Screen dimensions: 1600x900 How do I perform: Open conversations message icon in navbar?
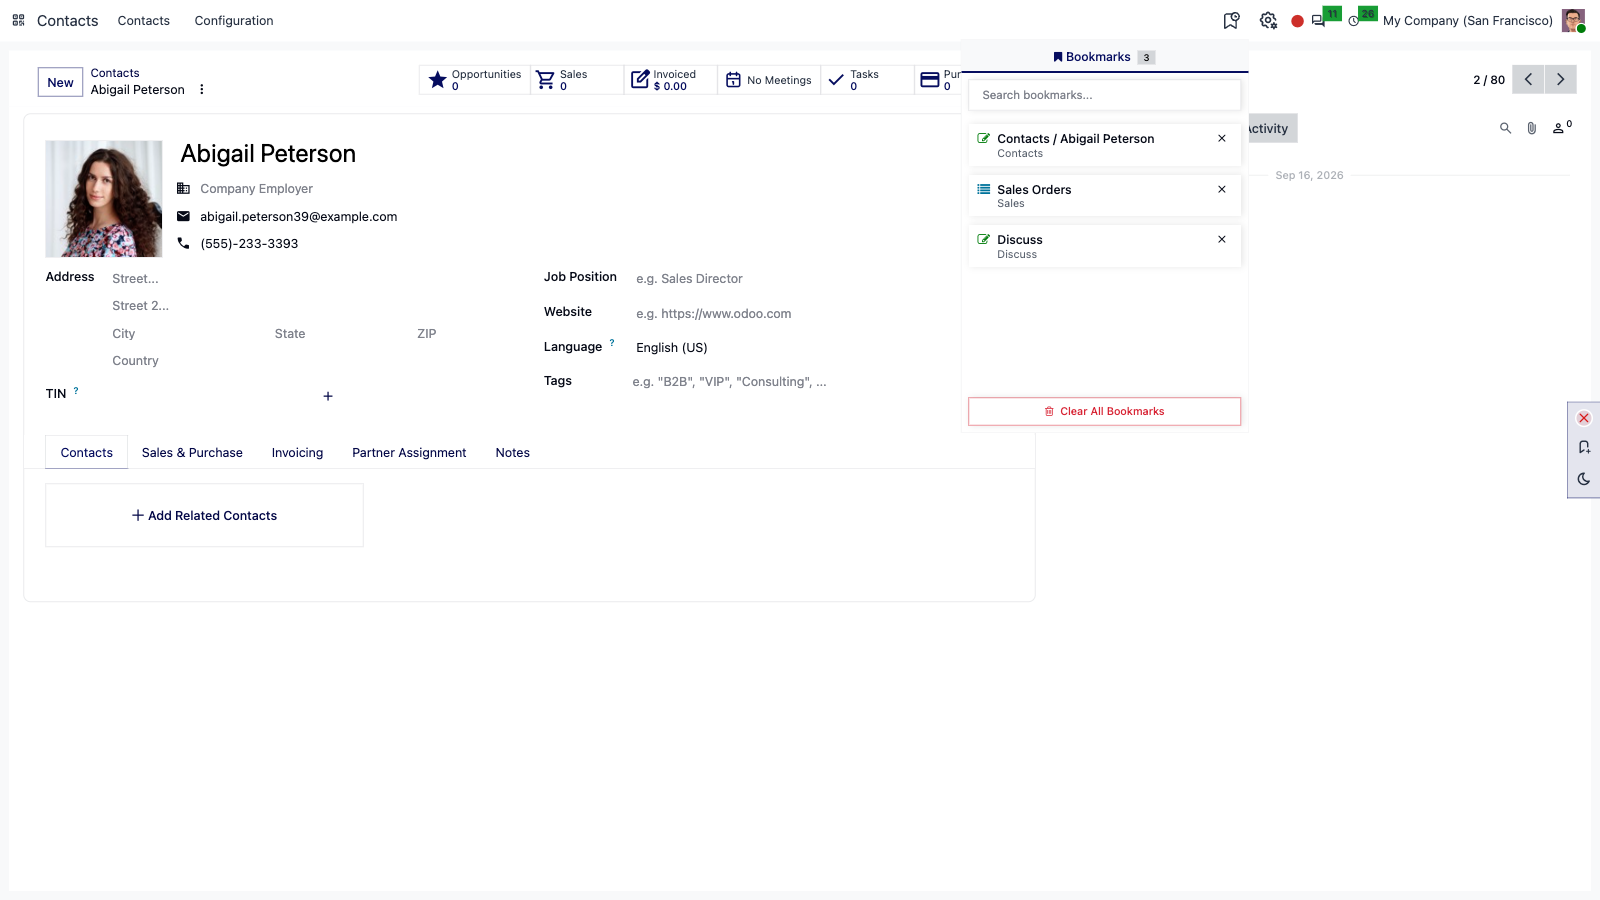tap(1319, 21)
